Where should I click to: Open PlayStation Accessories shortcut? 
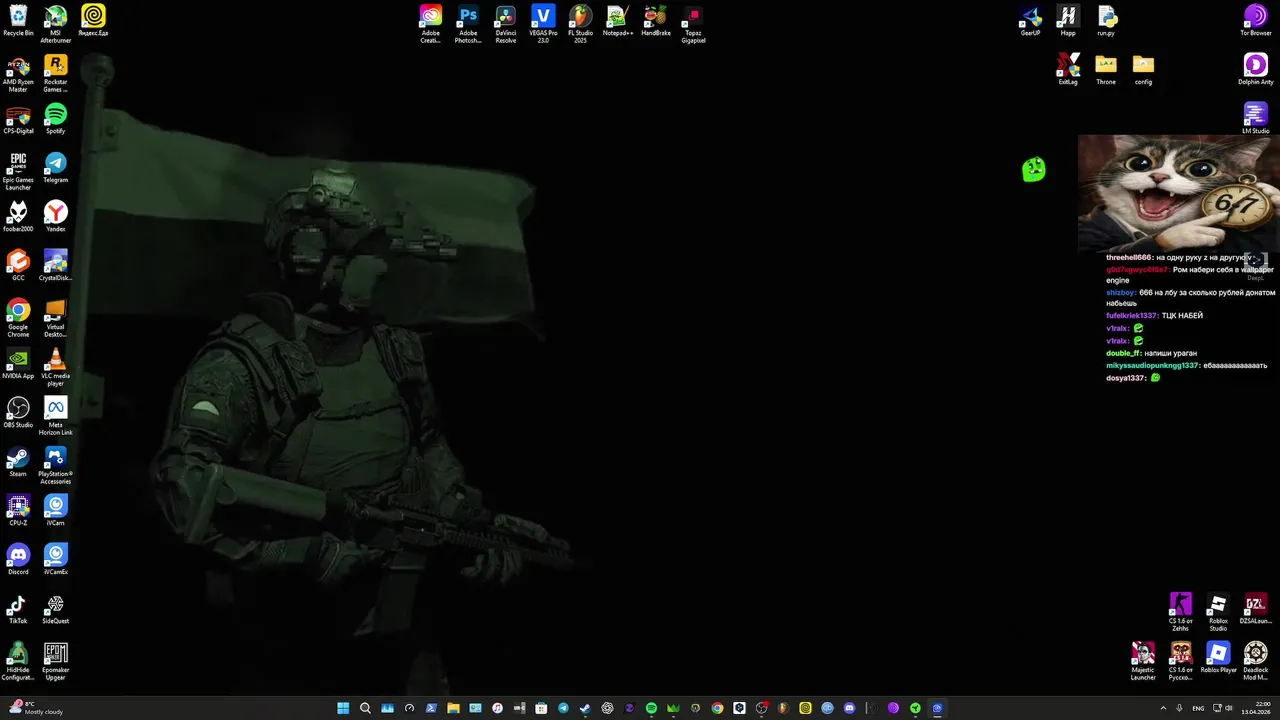[x=56, y=465]
